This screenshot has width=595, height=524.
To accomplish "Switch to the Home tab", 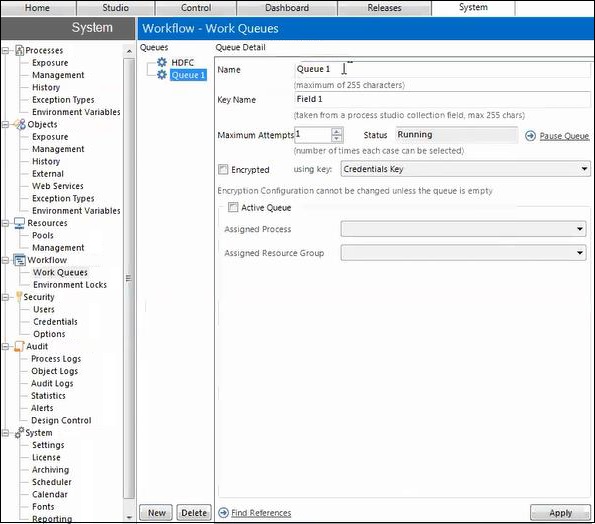I will pos(38,8).
